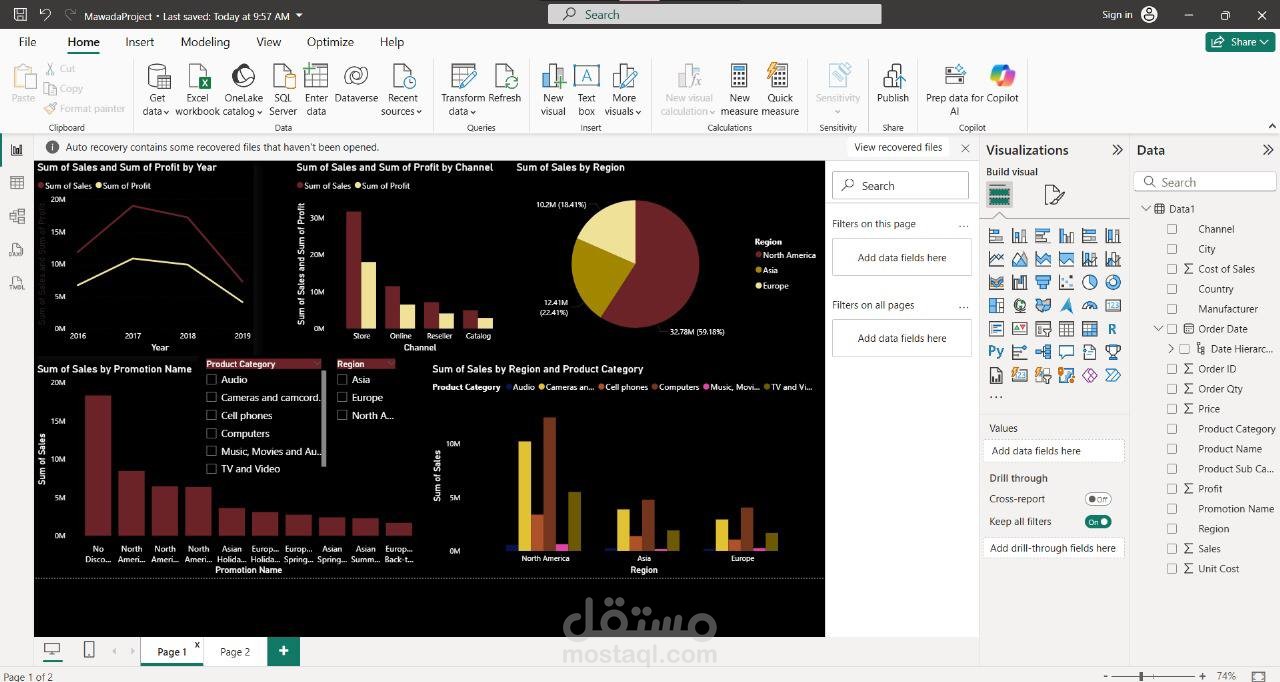This screenshot has width=1280, height=682.
Task: Select the treemap visual icon
Action: pyautogui.click(x=996, y=305)
